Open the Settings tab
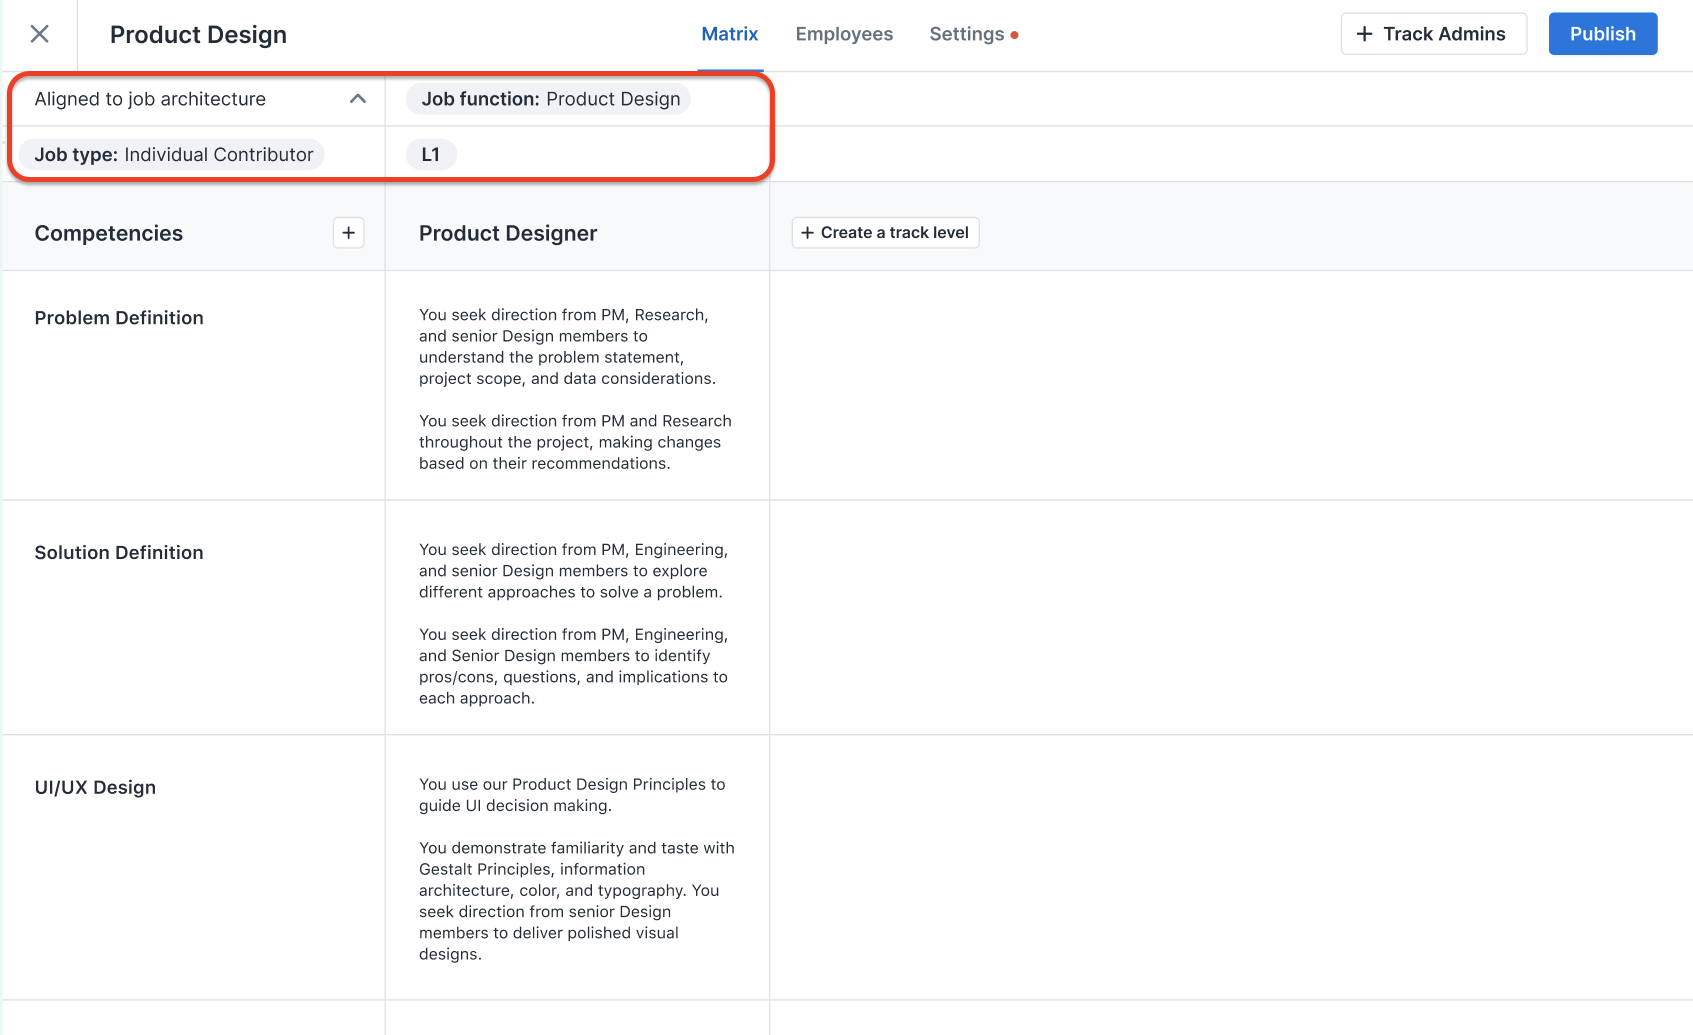Viewport: 1693px width, 1035px height. [x=965, y=33]
